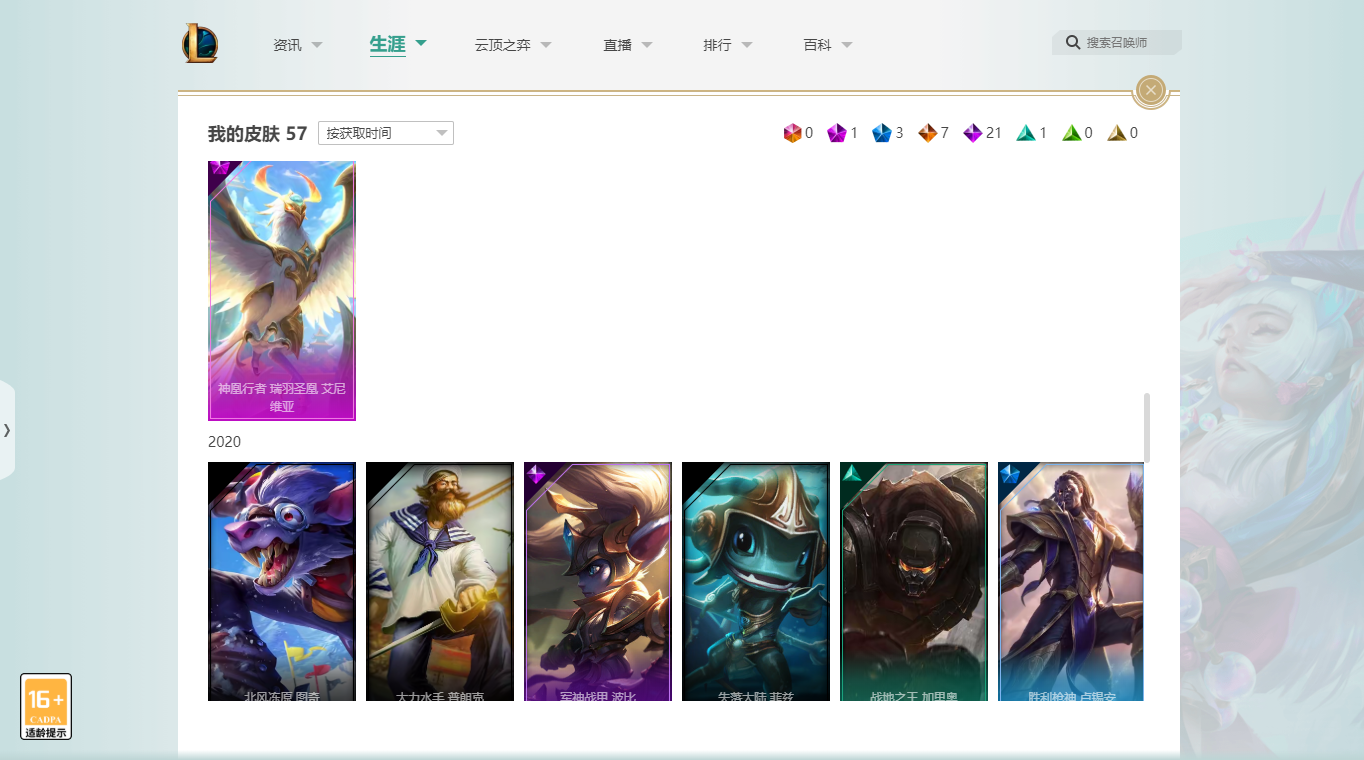Click the 2020 year heading
1364x760 pixels.
224,441
